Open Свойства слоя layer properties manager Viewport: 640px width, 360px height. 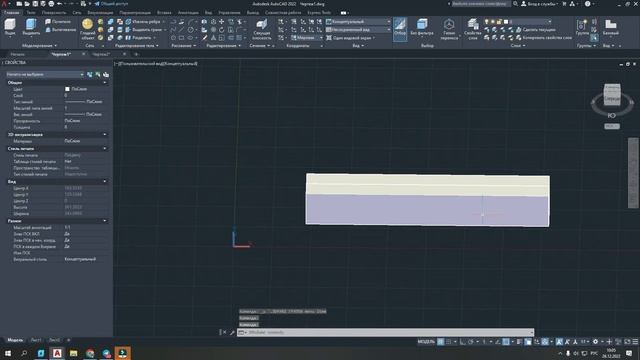pyautogui.click(x=473, y=29)
